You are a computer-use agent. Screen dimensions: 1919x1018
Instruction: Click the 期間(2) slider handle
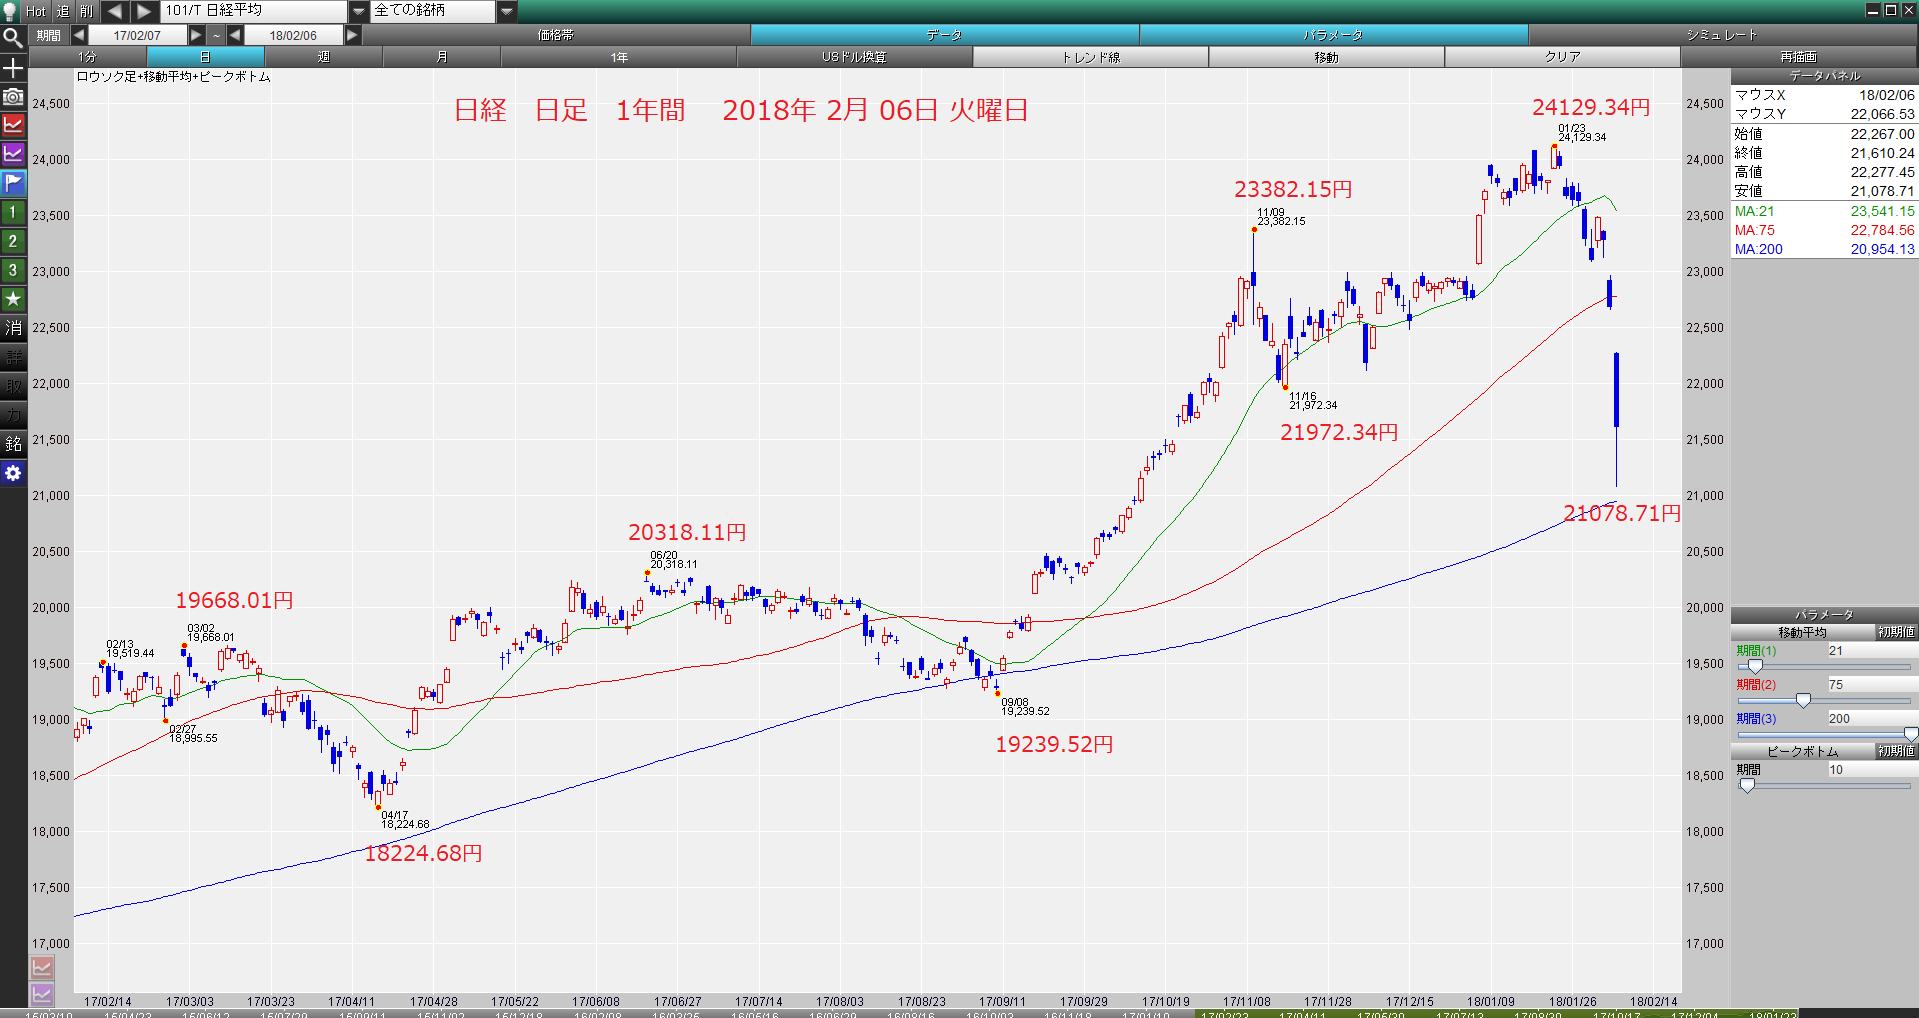1803,700
